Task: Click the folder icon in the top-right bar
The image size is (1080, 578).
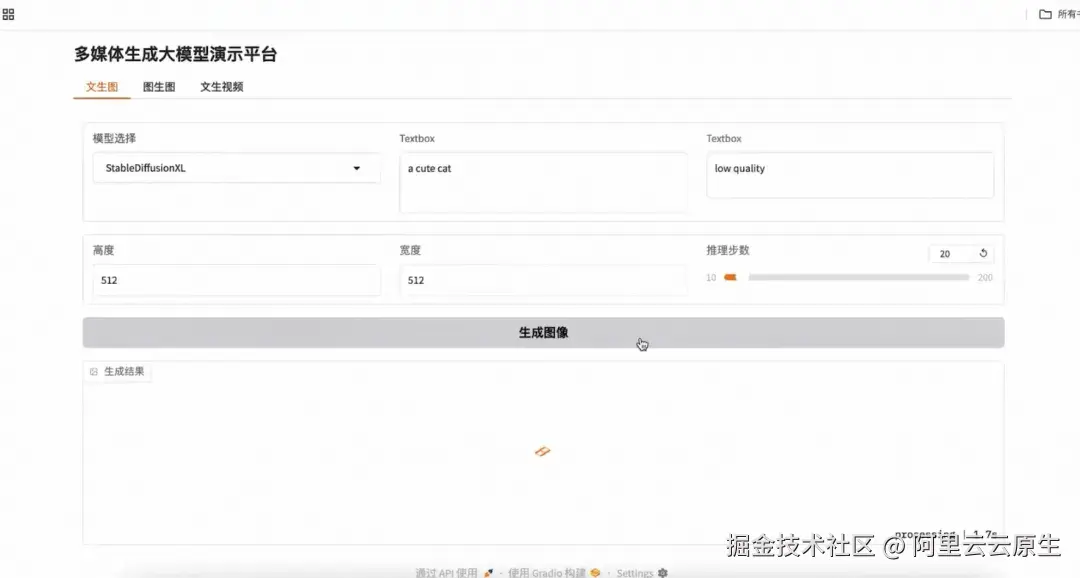Action: point(1044,14)
